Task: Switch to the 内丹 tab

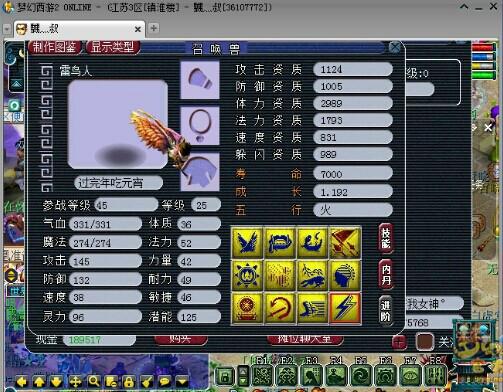Action: [386, 275]
